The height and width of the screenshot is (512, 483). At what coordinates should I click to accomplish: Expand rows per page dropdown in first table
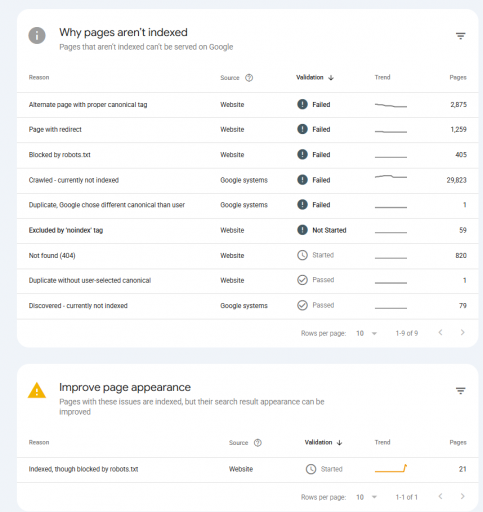click(x=367, y=333)
